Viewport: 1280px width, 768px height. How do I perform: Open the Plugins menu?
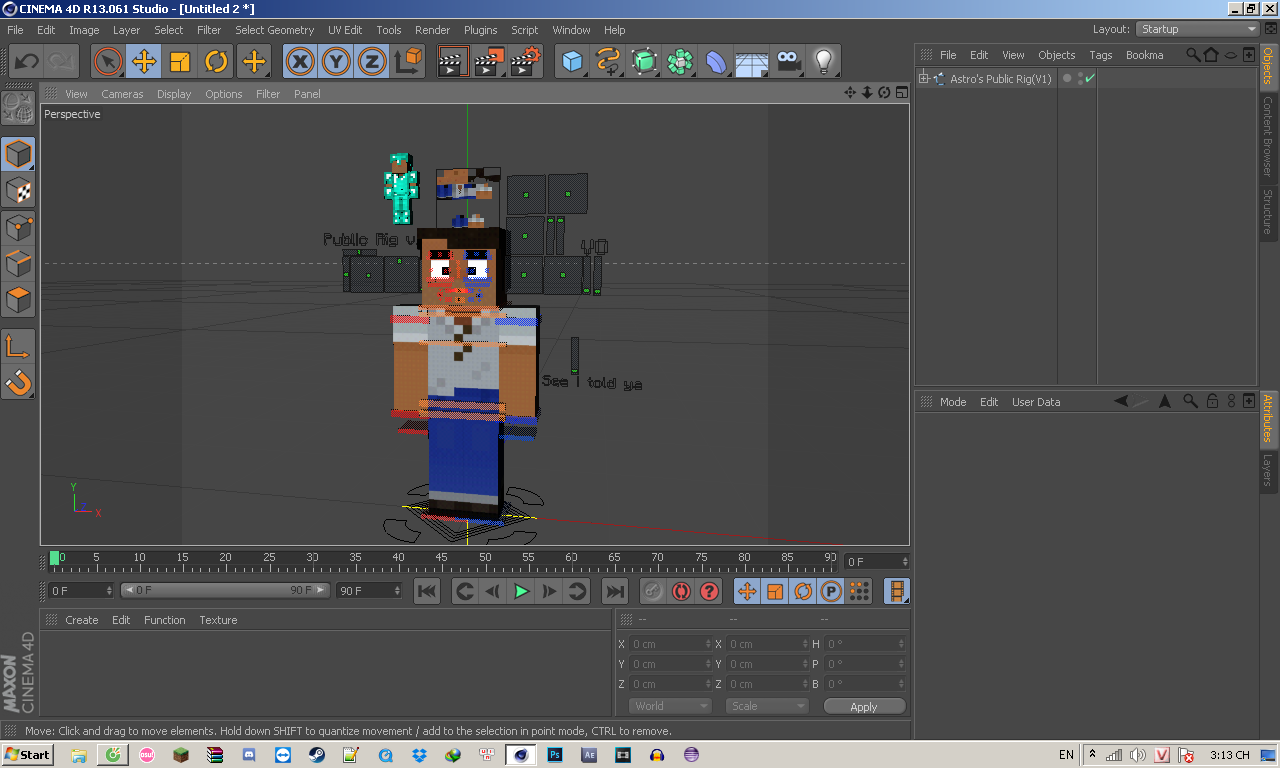click(x=480, y=30)
